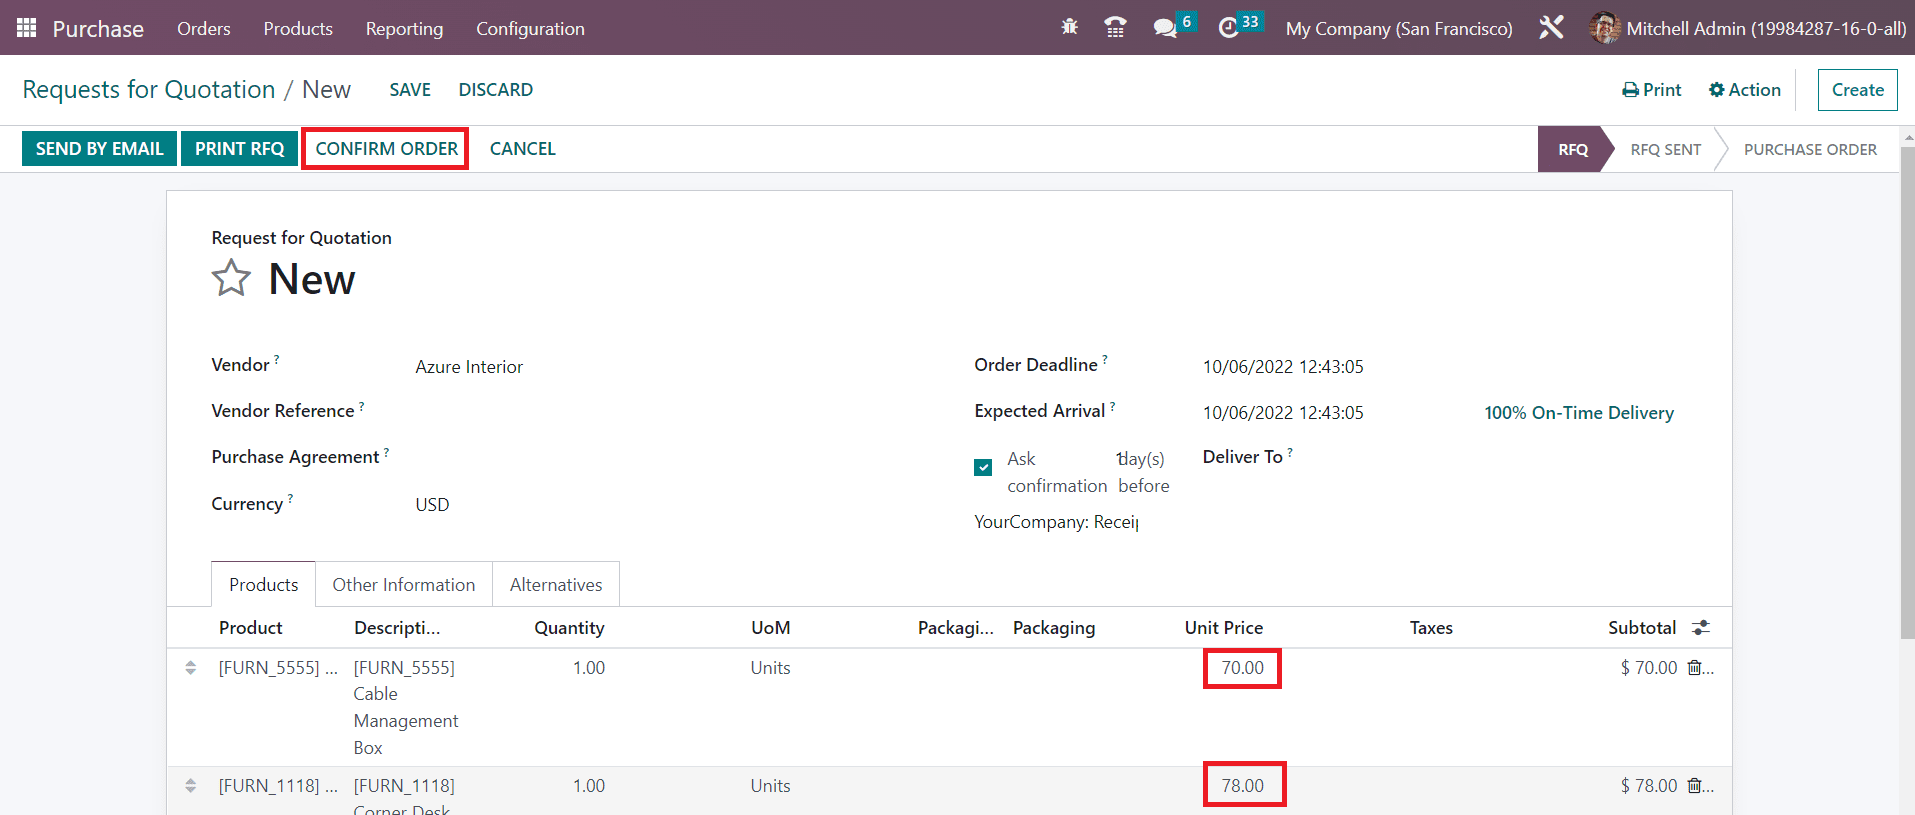
Task: Click the developer tools wrench icon
Action: point(1551,28)
